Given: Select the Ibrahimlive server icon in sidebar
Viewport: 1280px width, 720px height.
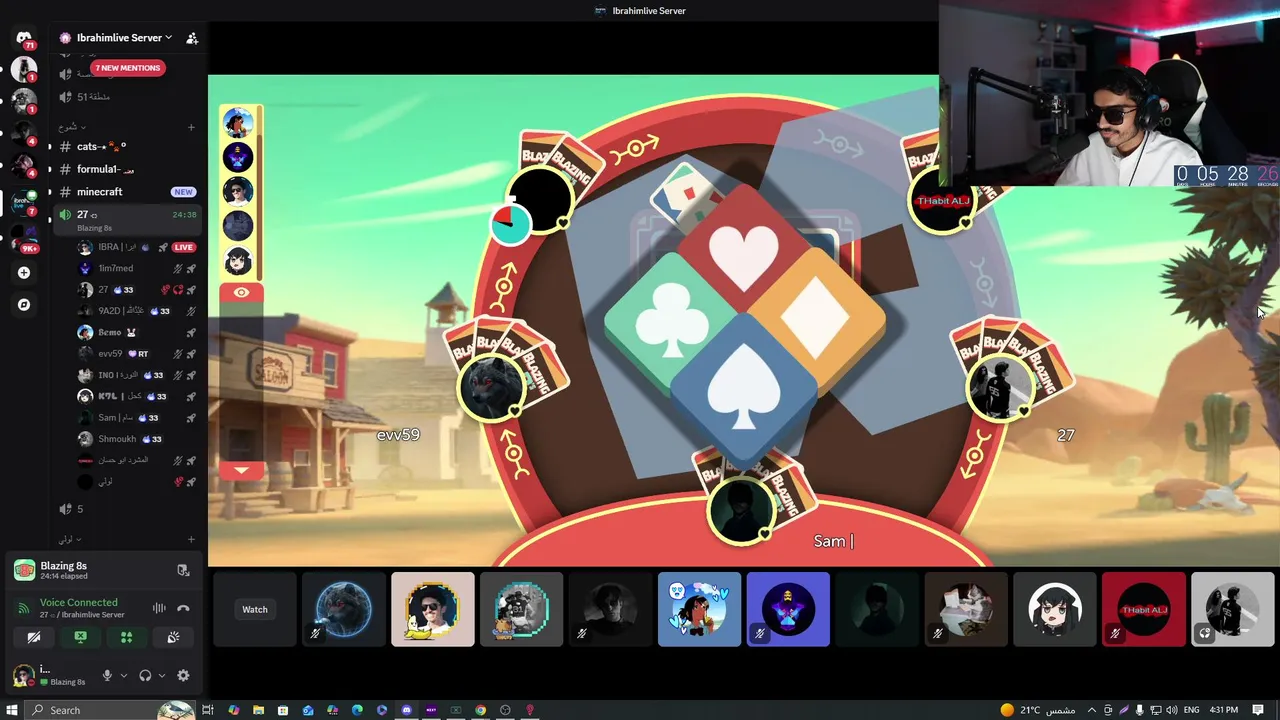Looking at the screenshot, I should [x=24, y=203].
